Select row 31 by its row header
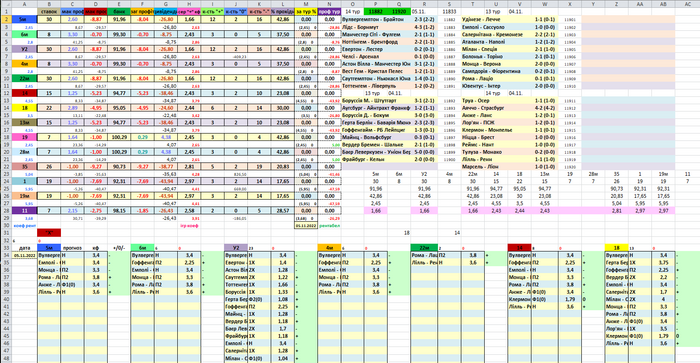 point(6,233)
